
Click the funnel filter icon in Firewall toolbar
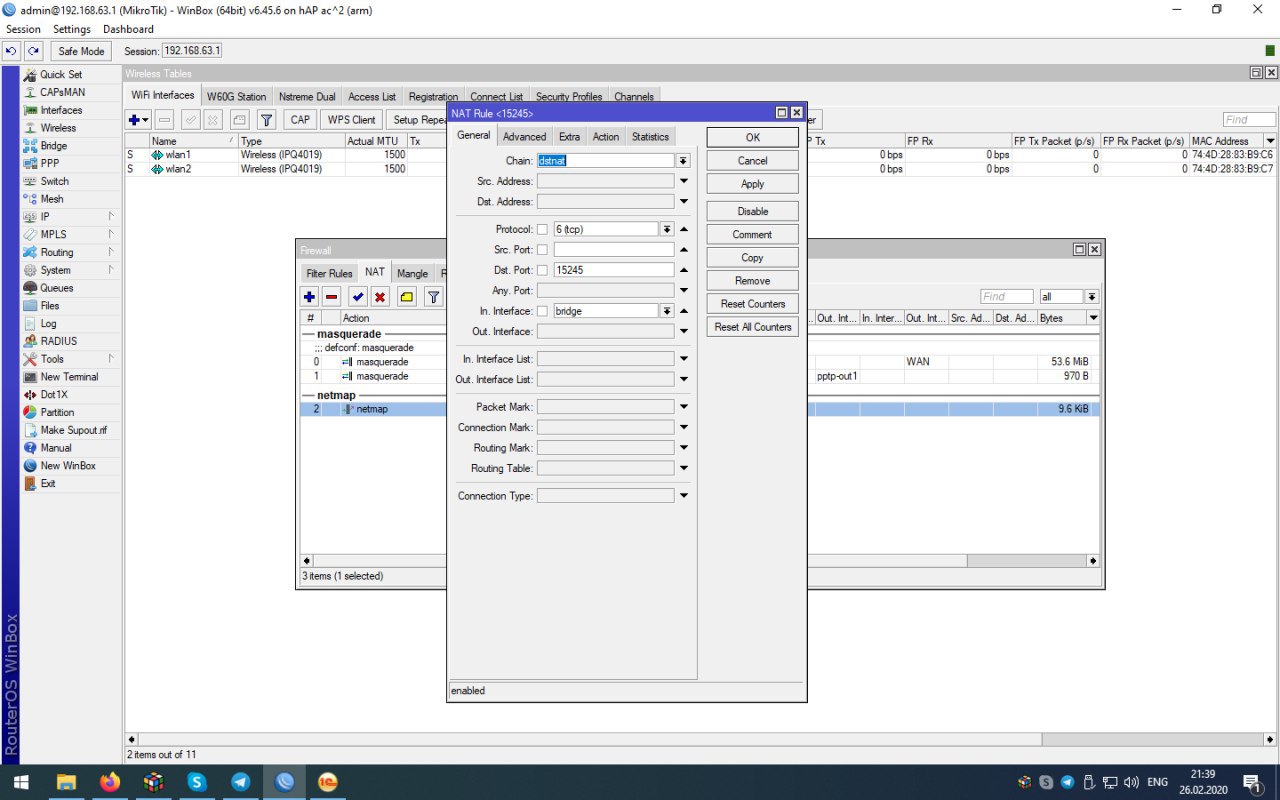coord(433,296)
